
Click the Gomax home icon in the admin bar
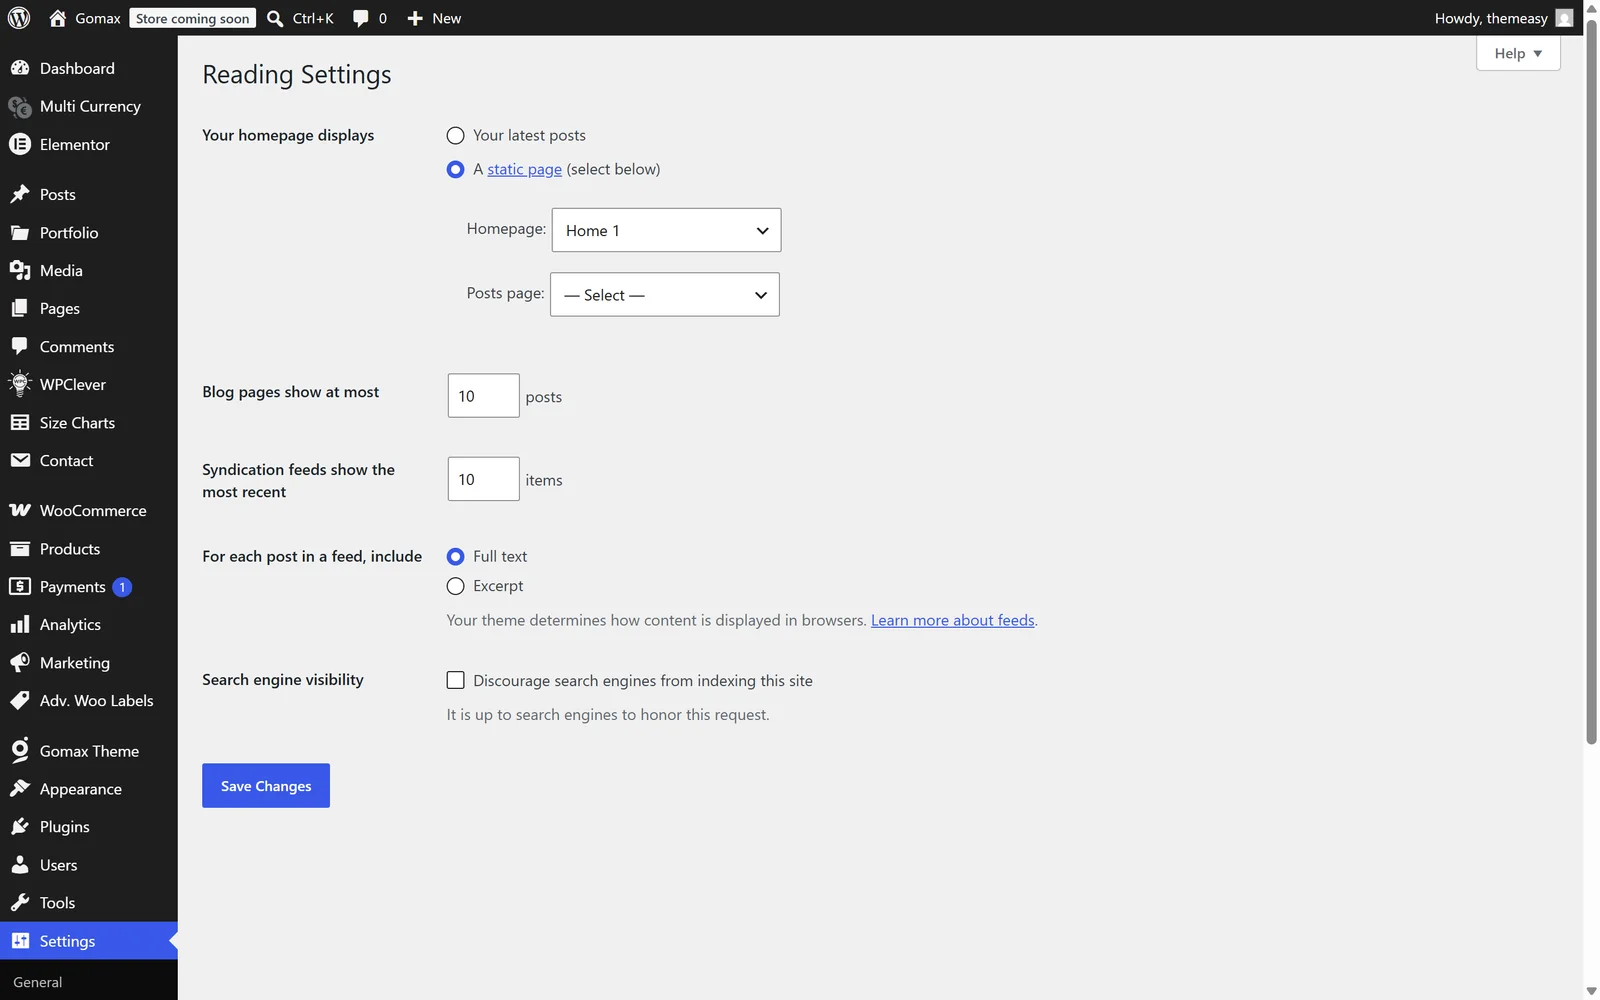[x=57, y=18]
